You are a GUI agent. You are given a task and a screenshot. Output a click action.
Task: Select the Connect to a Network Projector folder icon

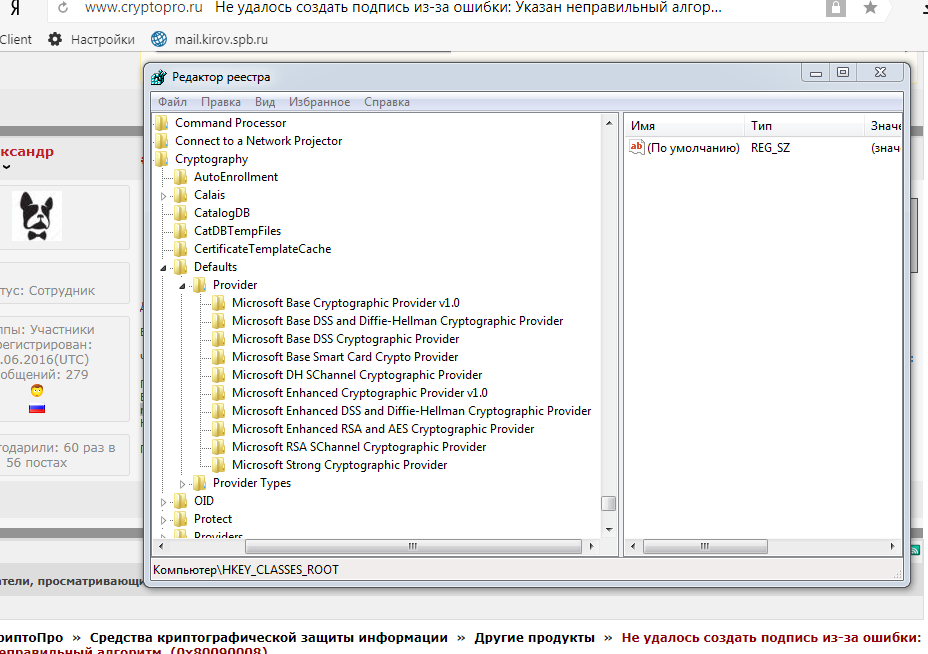(162, 141)
